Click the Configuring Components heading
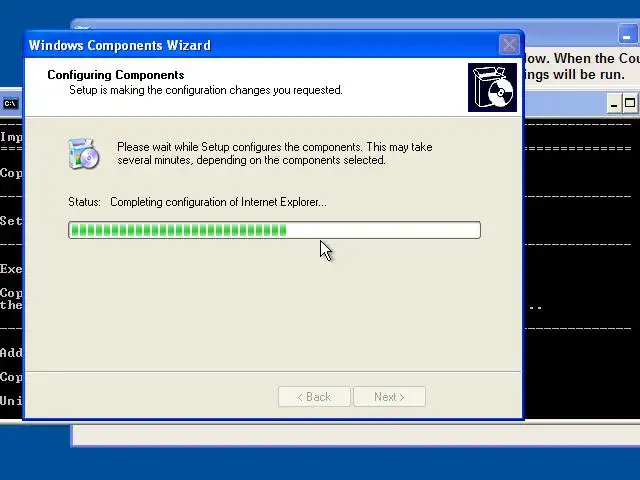 [x=116, y=75]
